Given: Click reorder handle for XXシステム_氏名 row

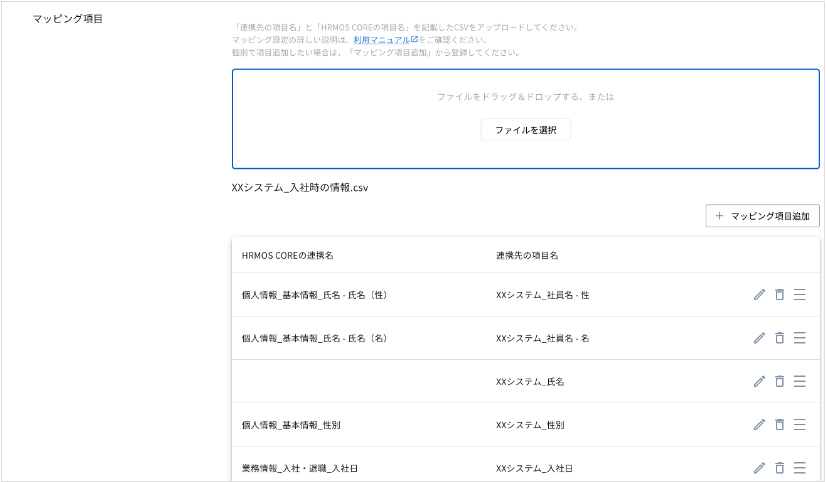Looking at the screenshot, I should point(799,381).
